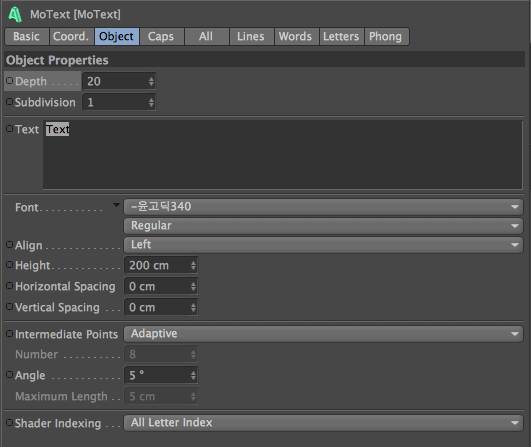Open the font family dropdown

click(323, 207)
